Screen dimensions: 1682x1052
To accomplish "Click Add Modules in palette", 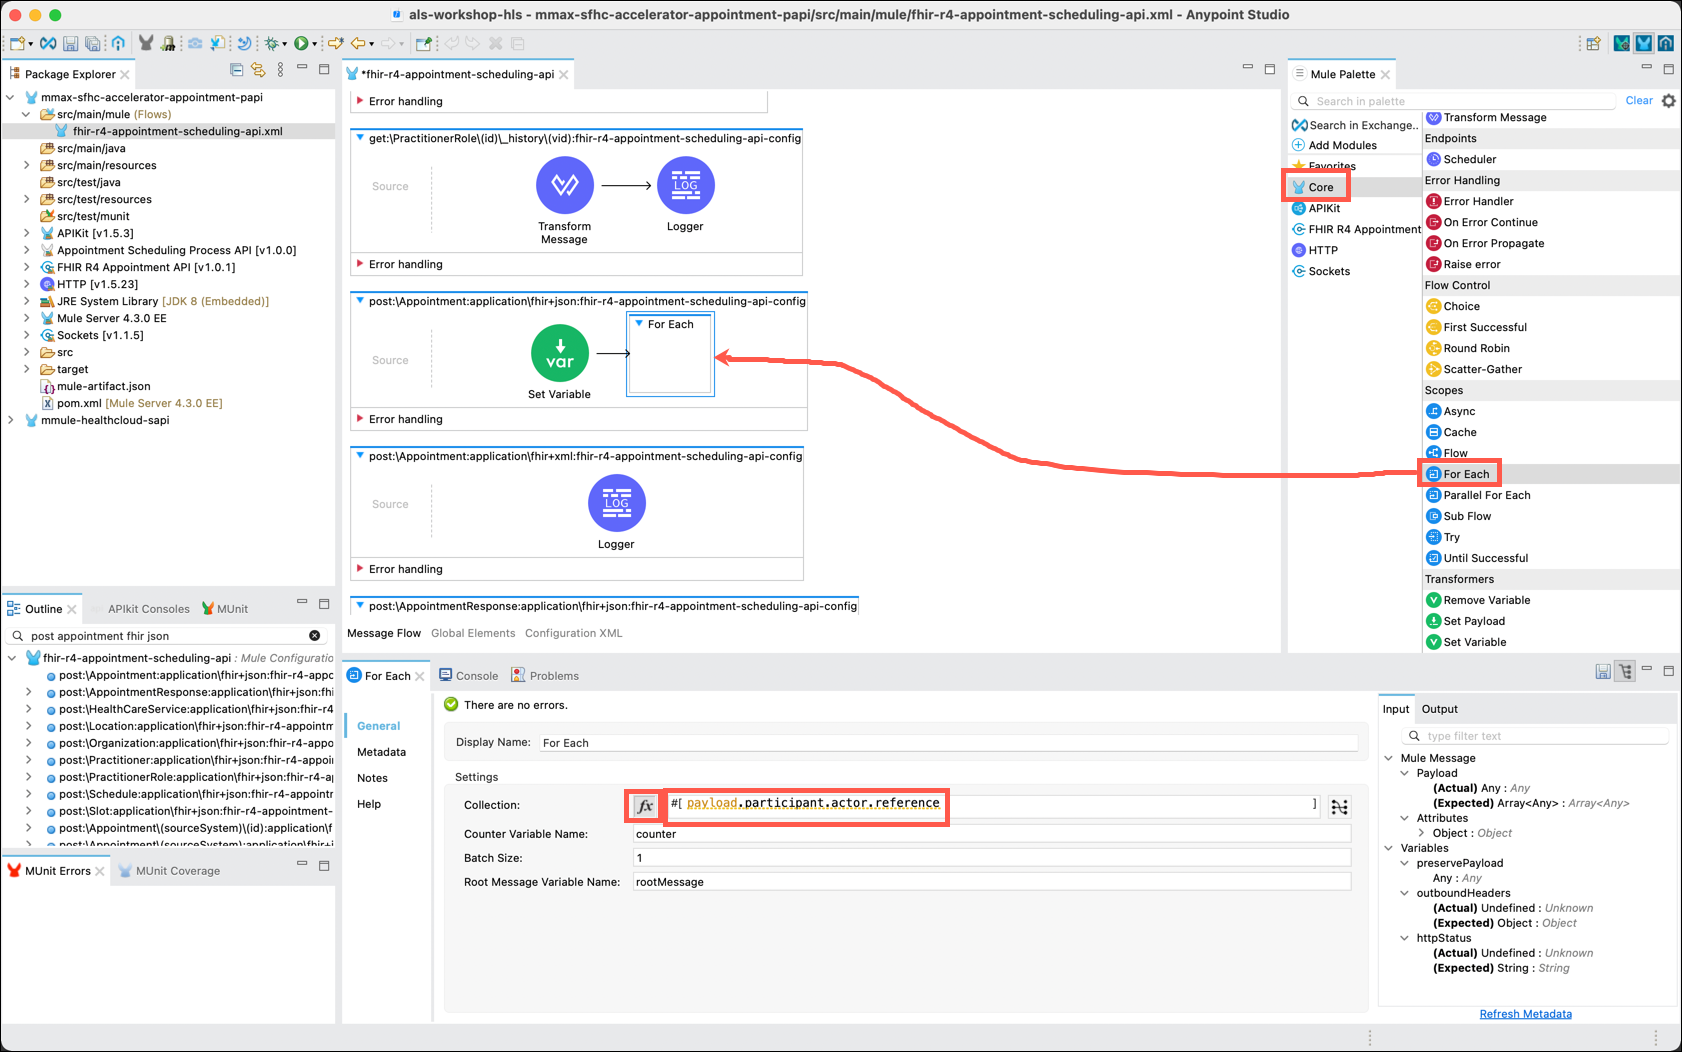I will (1334, 145).
